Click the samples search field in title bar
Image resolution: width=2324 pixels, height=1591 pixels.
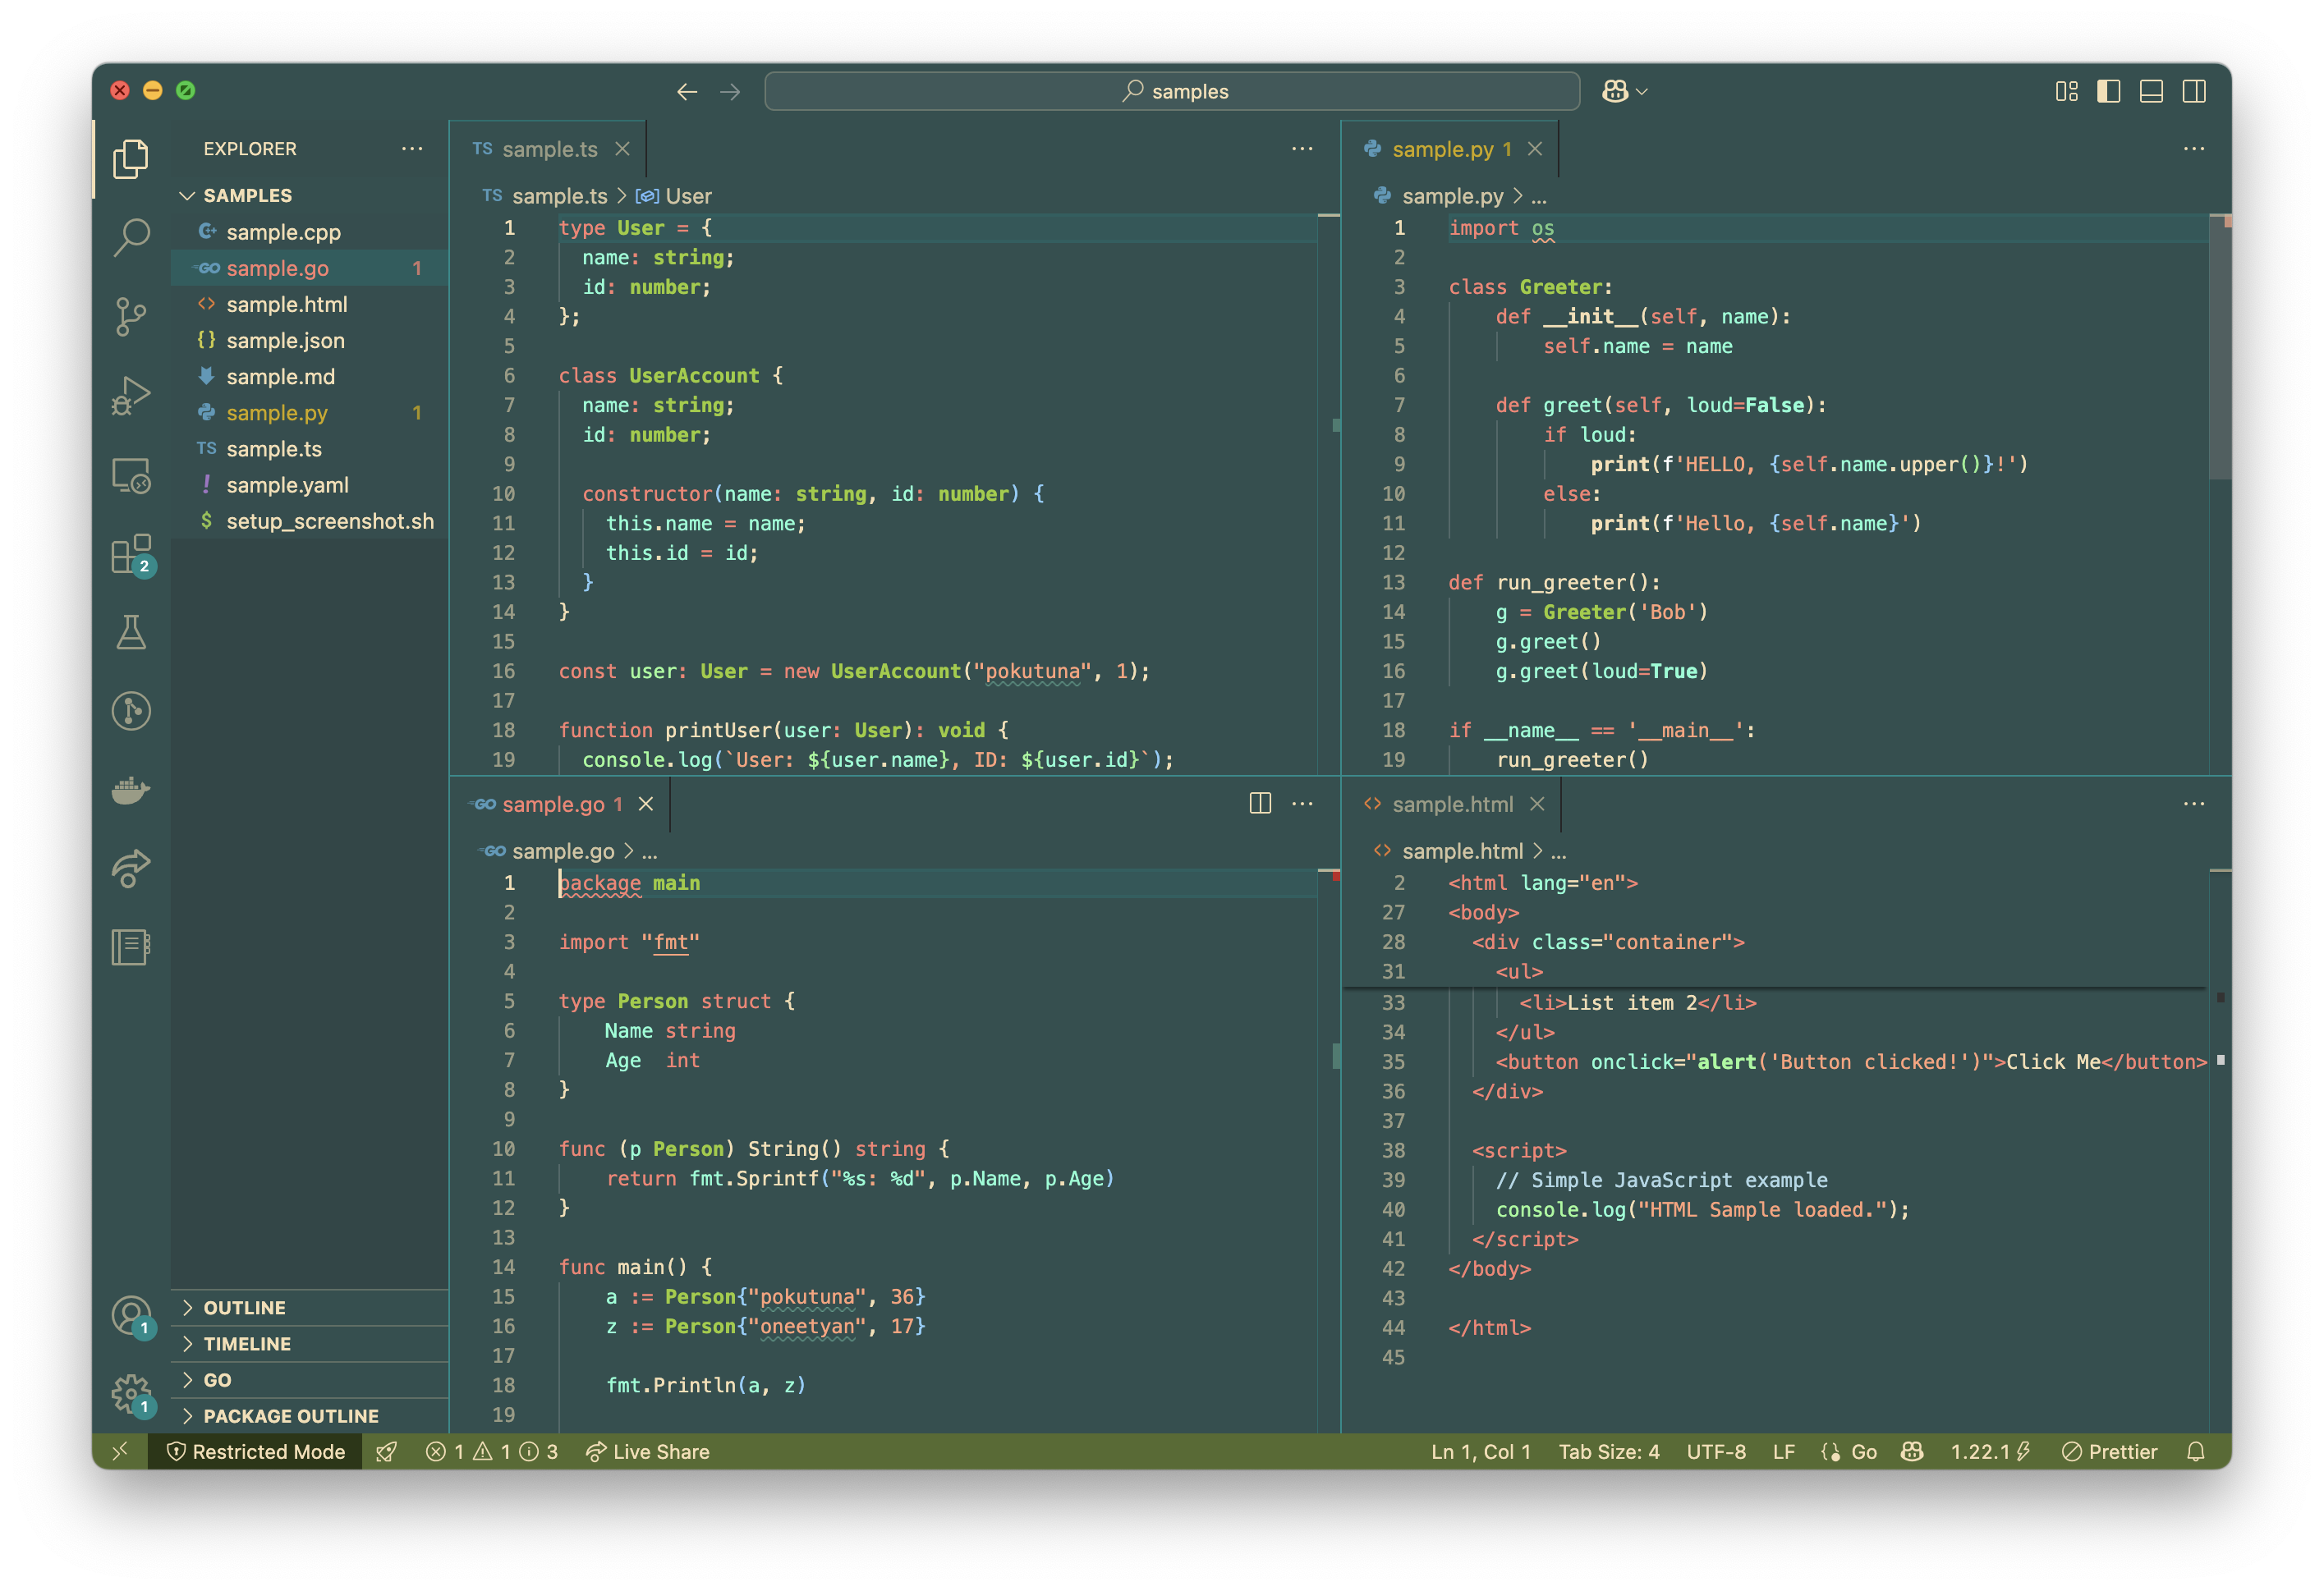[x=1172, y=91]
